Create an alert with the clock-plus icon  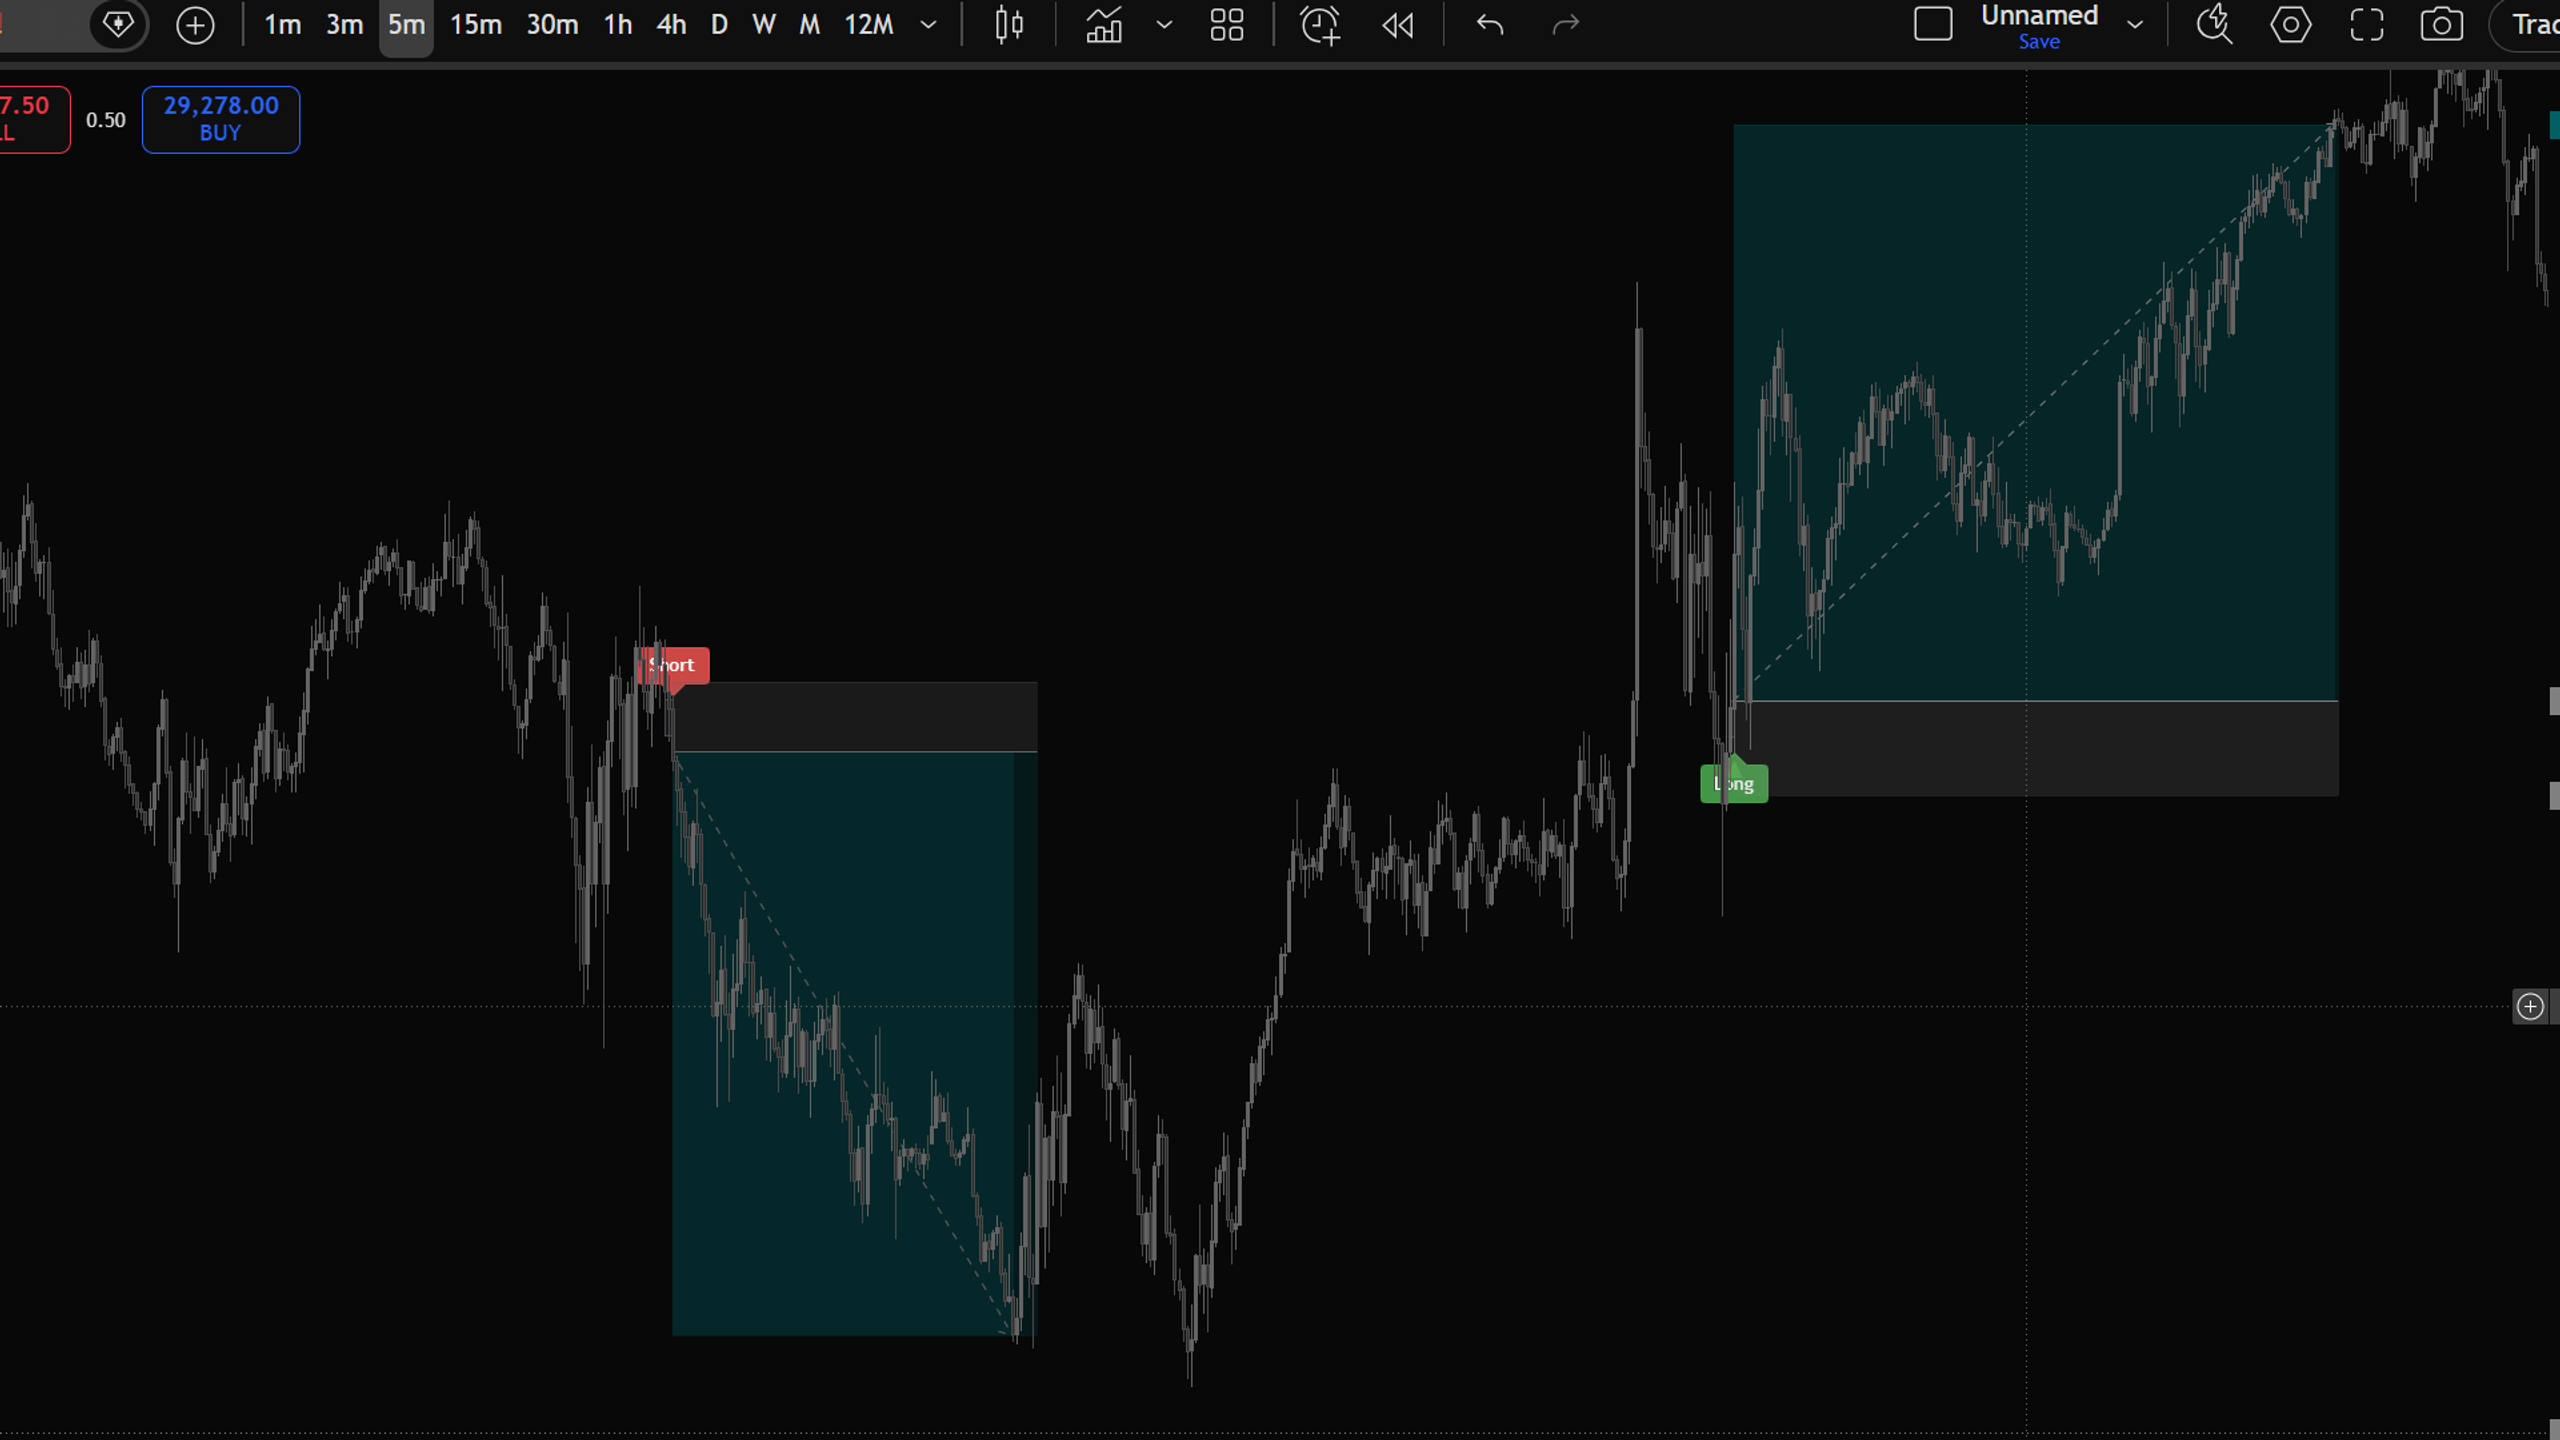(x=1319, y=25)
